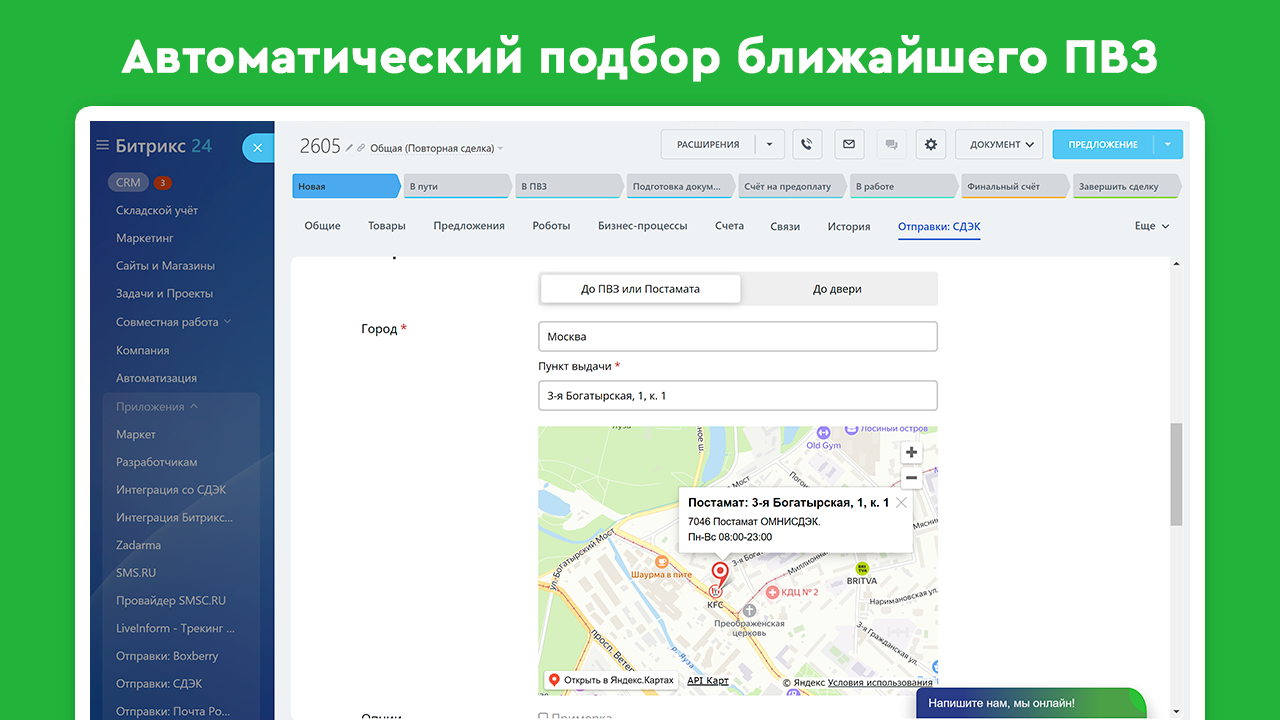Select the До двери delivery option
The width and height of the screenshot is (1280, 720).
(837, 289)
